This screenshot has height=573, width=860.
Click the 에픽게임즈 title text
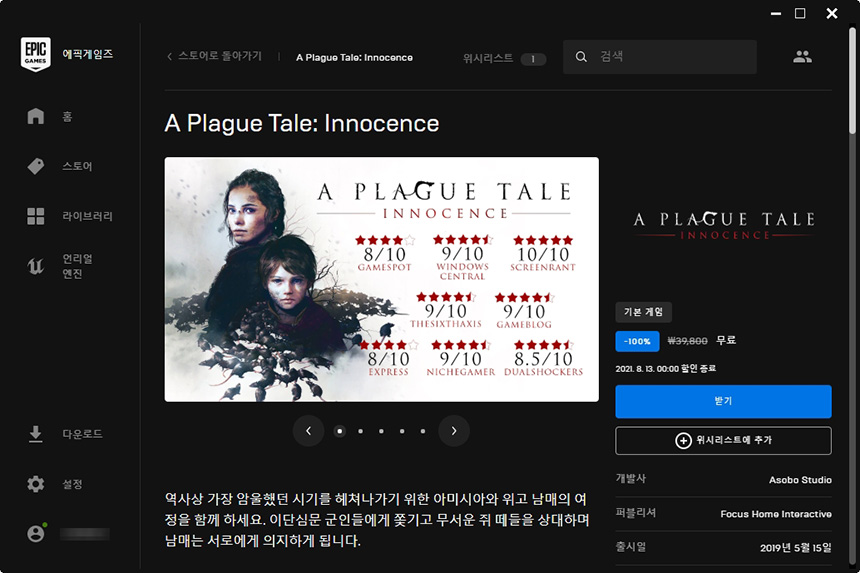pos(88,54)
